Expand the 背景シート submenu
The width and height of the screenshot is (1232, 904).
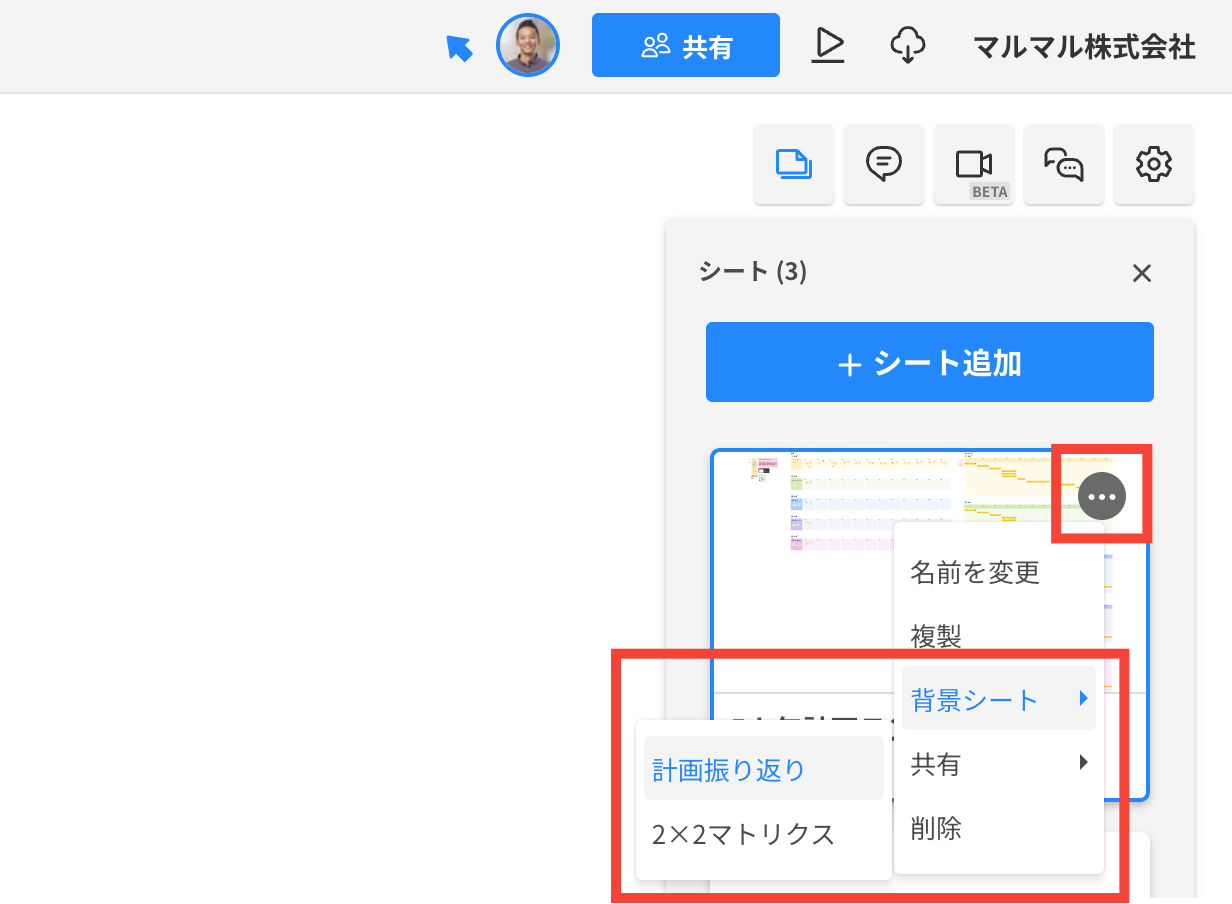click(x=999, y=699)
